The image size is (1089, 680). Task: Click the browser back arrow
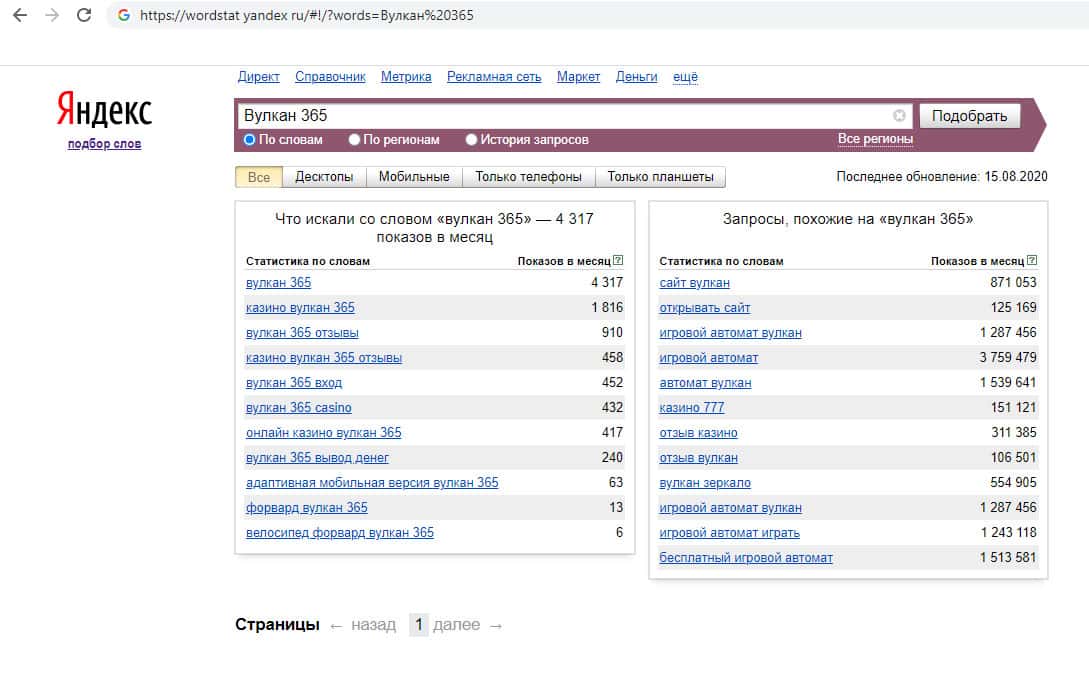click(x=19, y=15)
